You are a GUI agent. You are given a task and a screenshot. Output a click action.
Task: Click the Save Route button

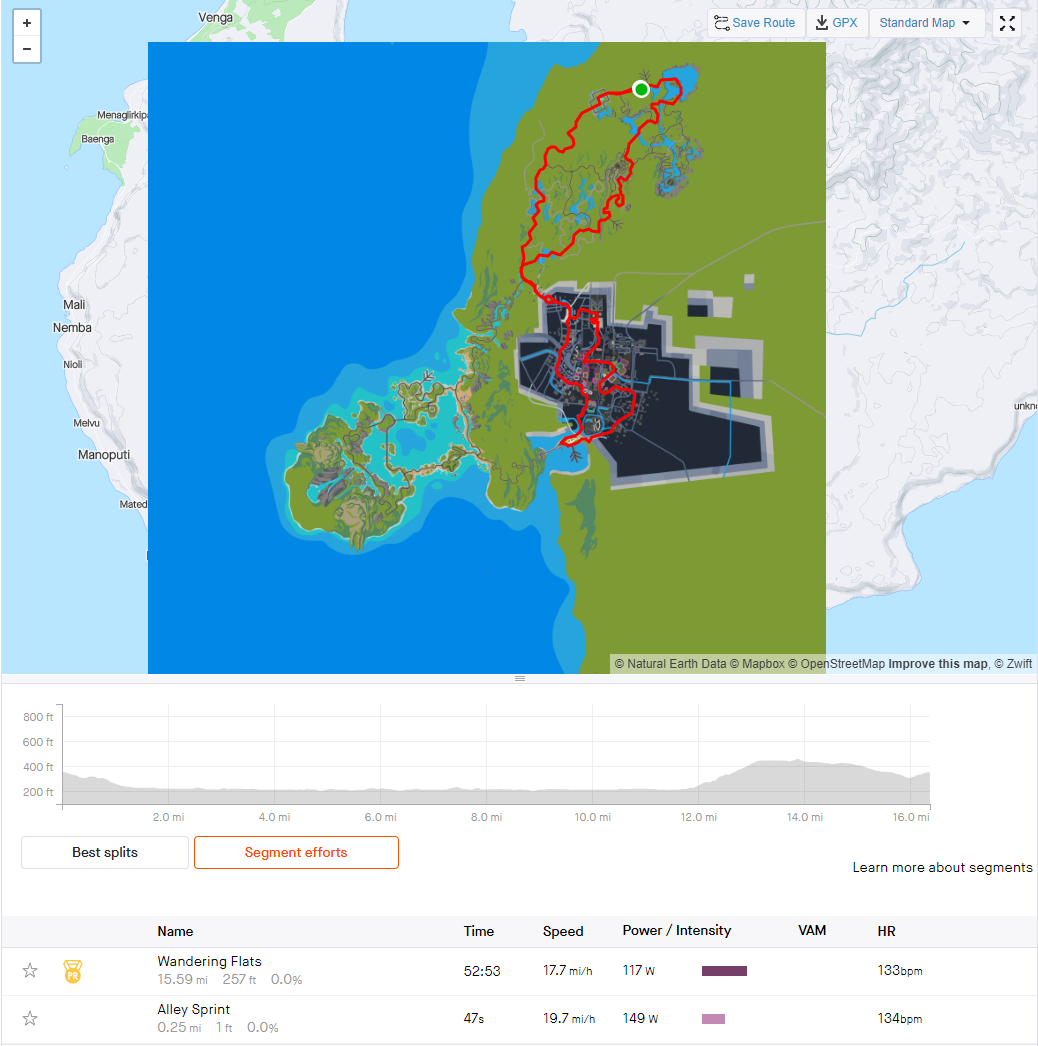[755, 23]
